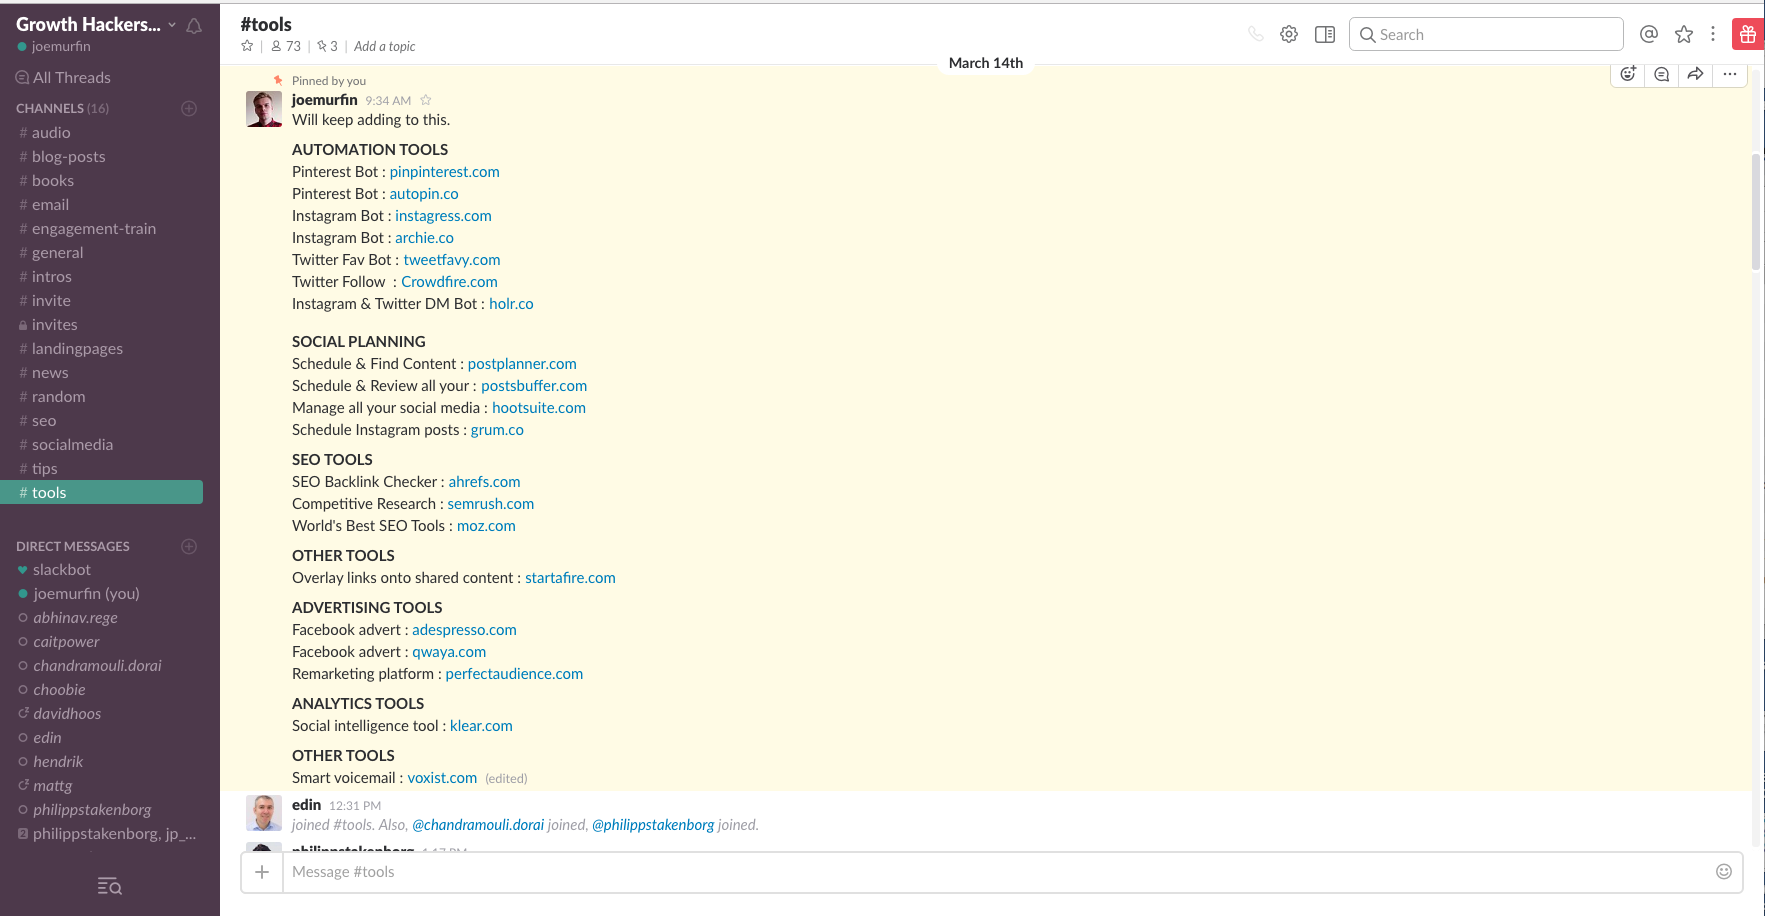
Task: Share message with arrow icon
Action: pyautogui.click(x=1695, y=74)
